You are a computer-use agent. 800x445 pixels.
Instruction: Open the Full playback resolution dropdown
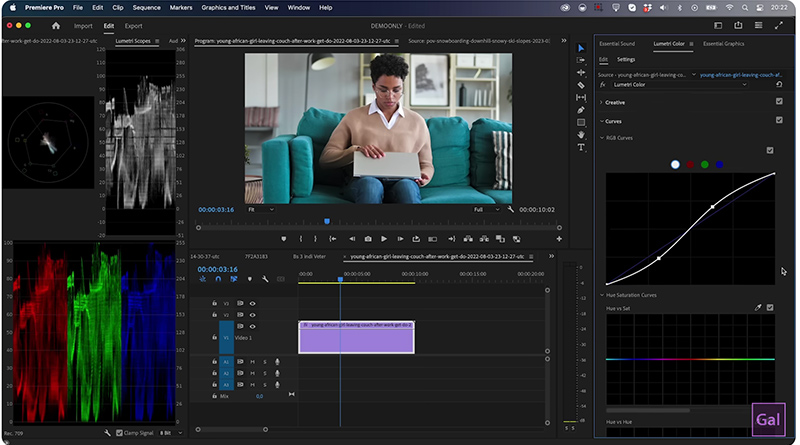(x=486, y=210)
